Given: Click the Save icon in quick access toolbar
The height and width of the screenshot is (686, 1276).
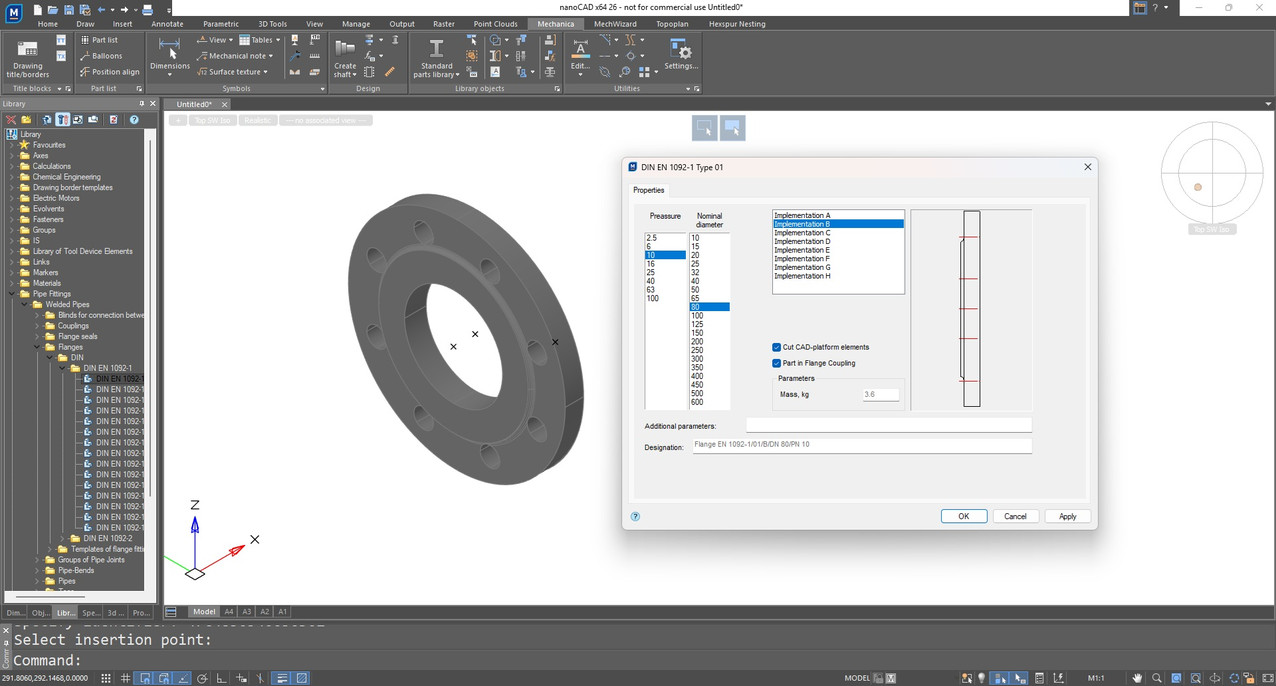Looking at the screenshot, I should pos(68,9).
